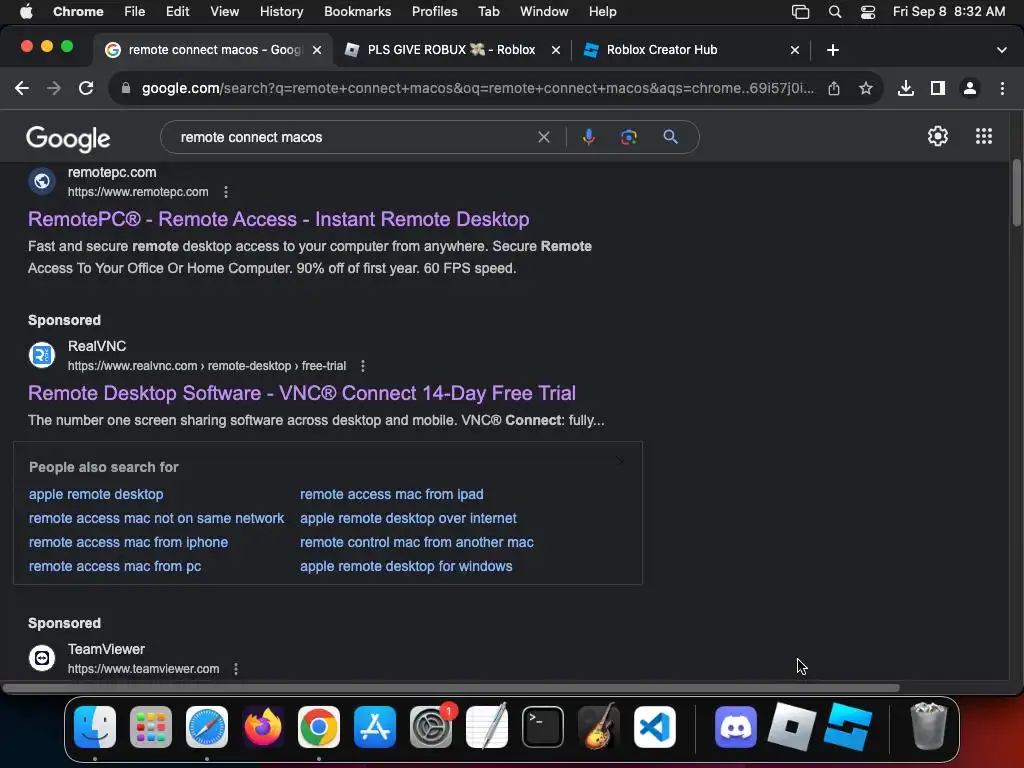Launch Roblox Studio from the dock

point(848,727)
